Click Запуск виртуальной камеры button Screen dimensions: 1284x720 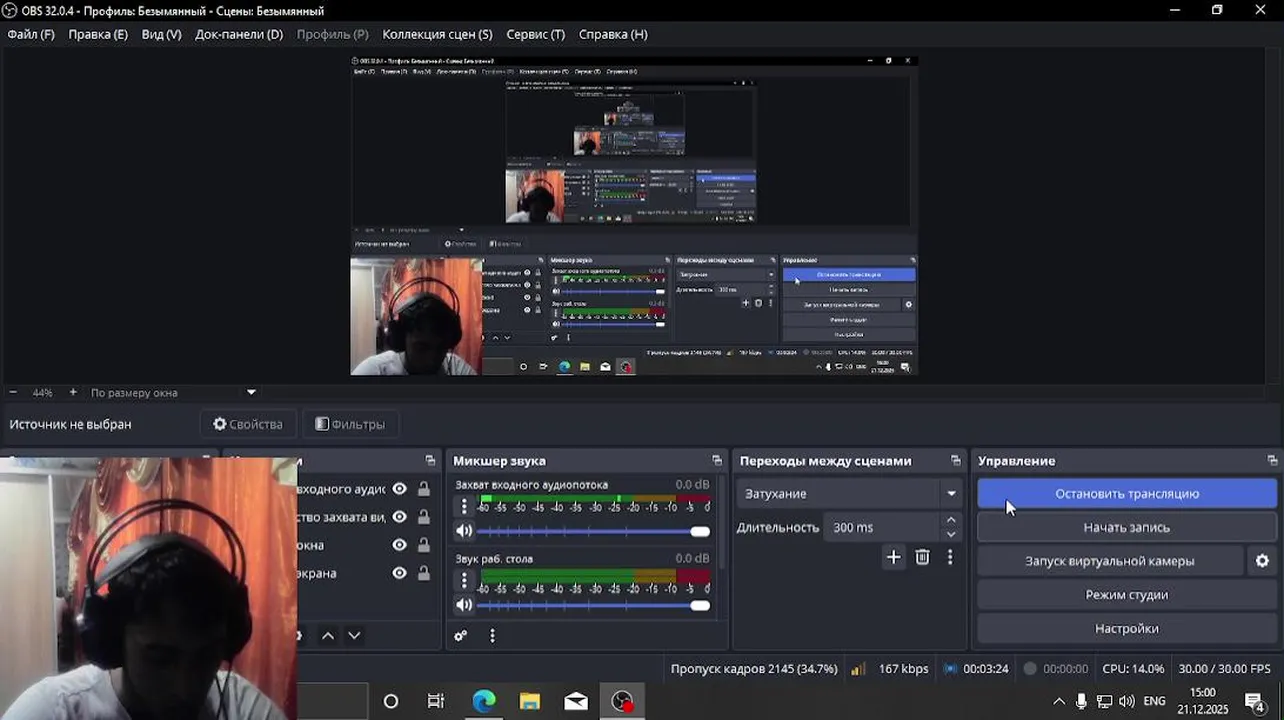[x=1110, y=561]
